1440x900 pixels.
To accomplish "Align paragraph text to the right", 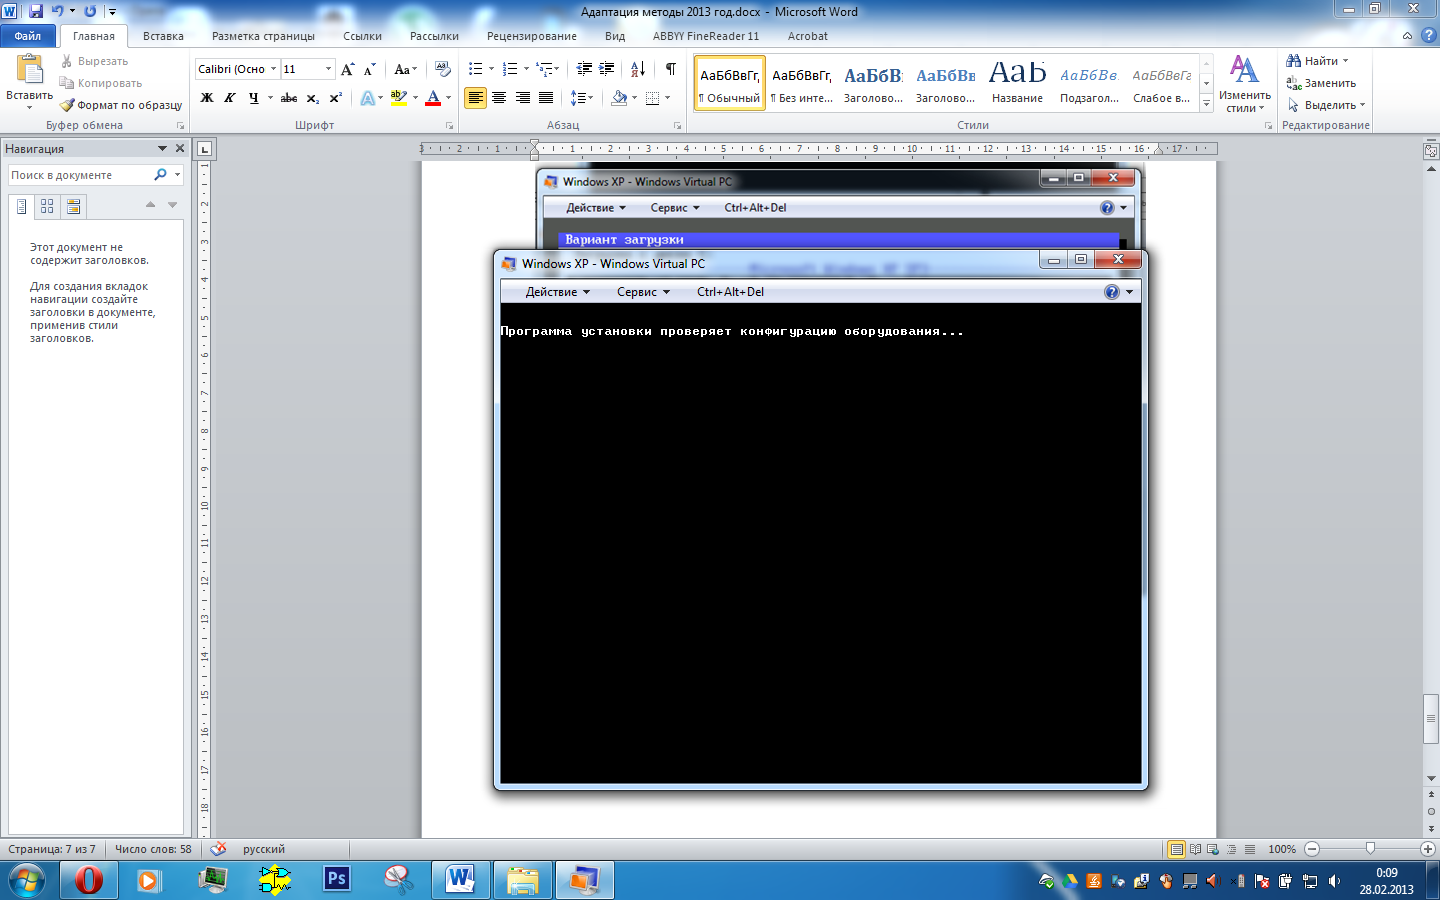I will [x=522, y=98].
